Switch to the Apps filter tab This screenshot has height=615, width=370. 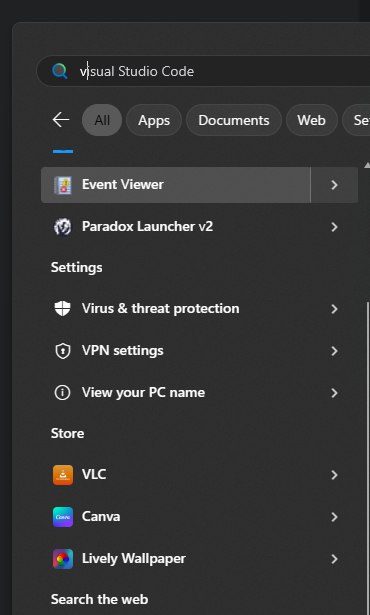click(154, 120)
